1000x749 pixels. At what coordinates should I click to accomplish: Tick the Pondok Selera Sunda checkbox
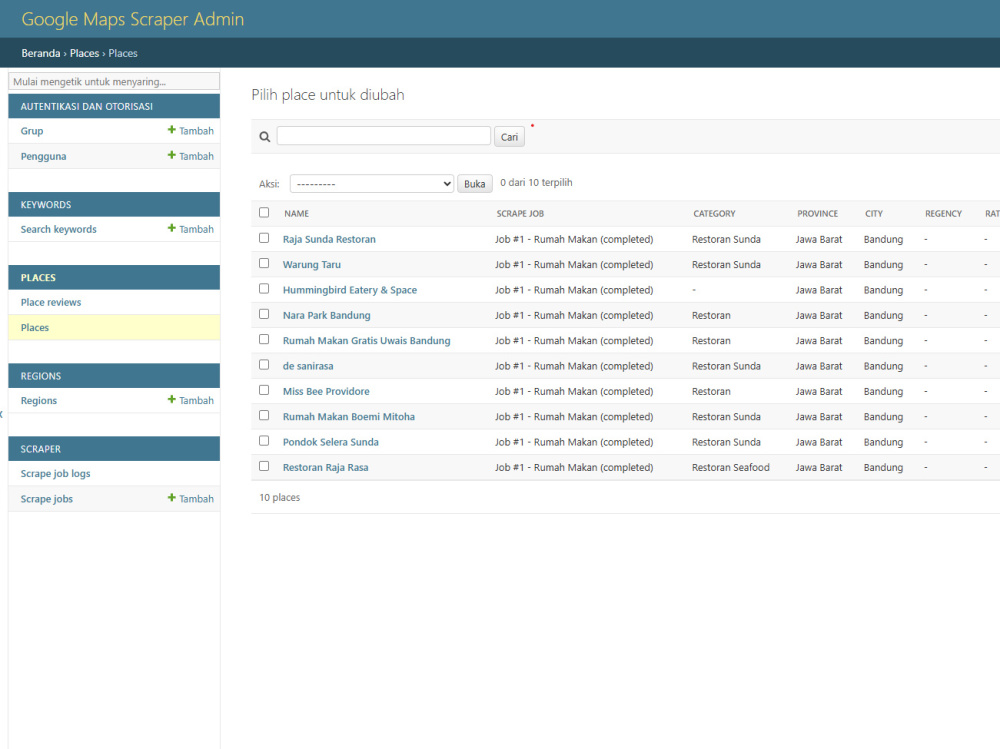tap(264, 441)
